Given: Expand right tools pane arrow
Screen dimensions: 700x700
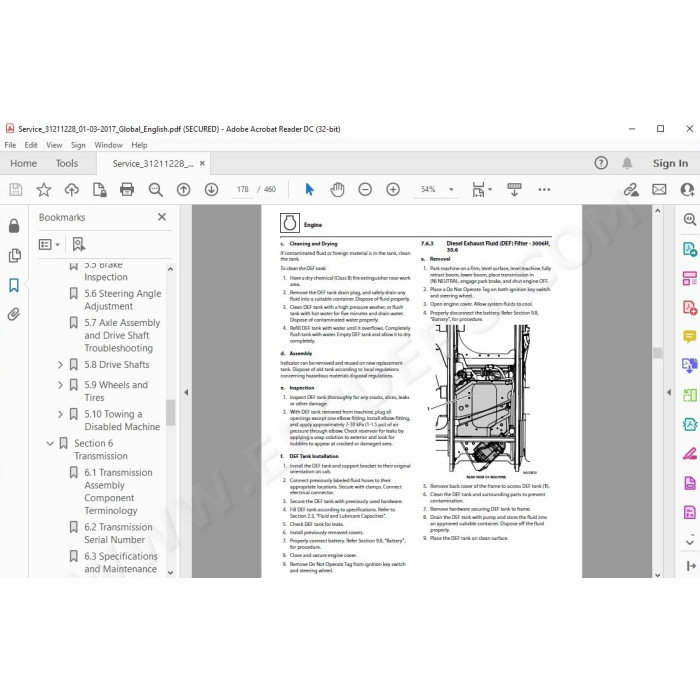Looking at the screenshot, I should click(669, 392).
